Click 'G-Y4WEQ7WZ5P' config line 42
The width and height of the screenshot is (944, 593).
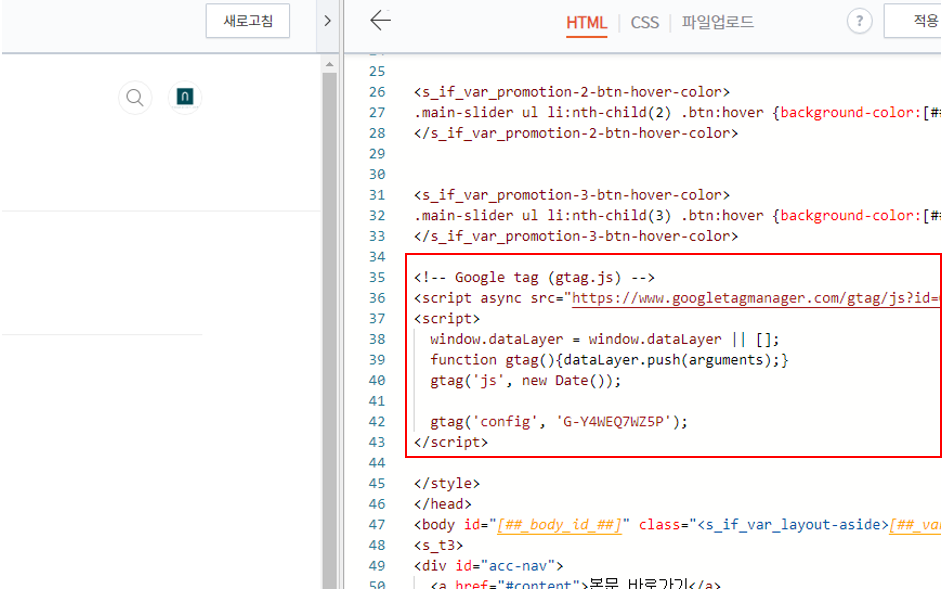coord(559,421)
